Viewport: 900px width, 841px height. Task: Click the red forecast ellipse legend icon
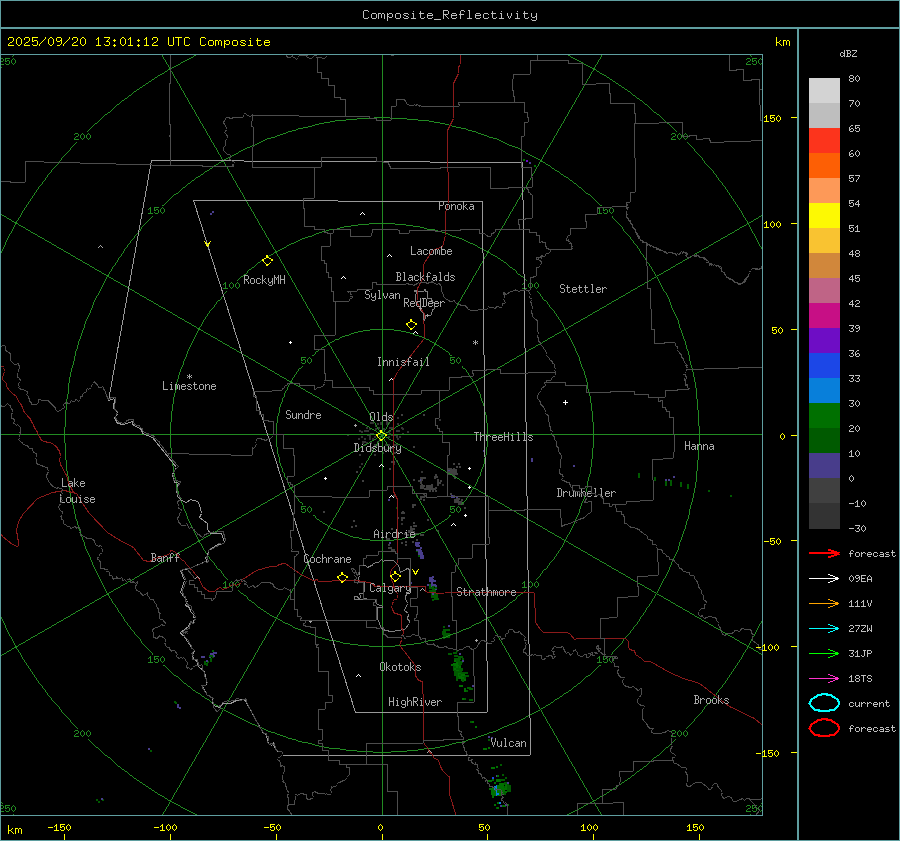824,728
